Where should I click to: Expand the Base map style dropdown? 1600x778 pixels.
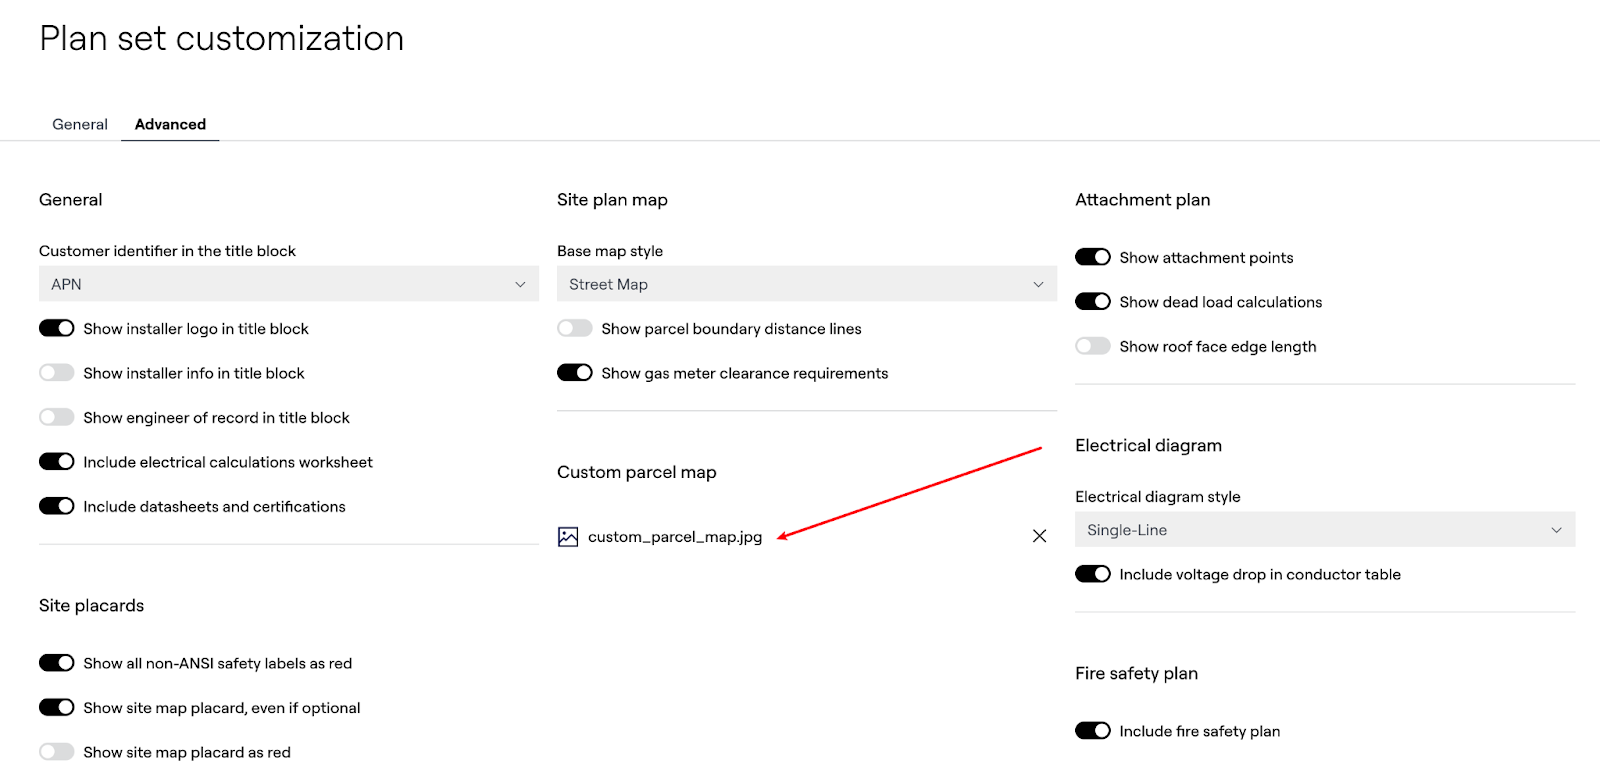pos(806,284)
